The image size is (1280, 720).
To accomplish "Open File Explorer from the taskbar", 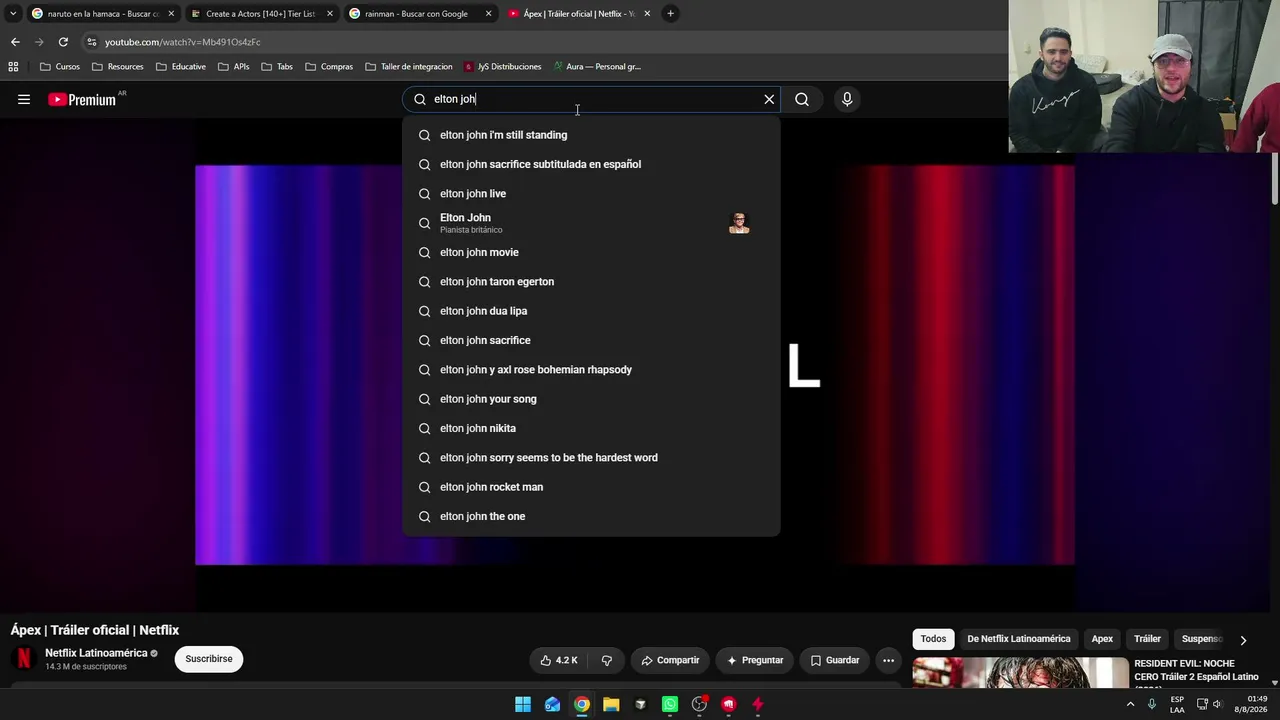I will [611, 704].
